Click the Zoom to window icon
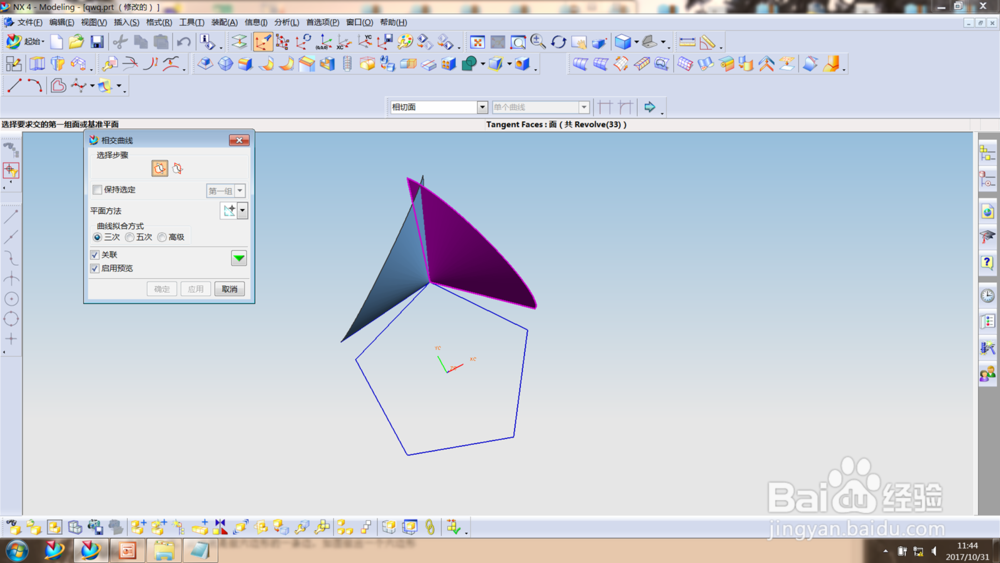Viewport: 1000px width, 563px height. point(518,42)
